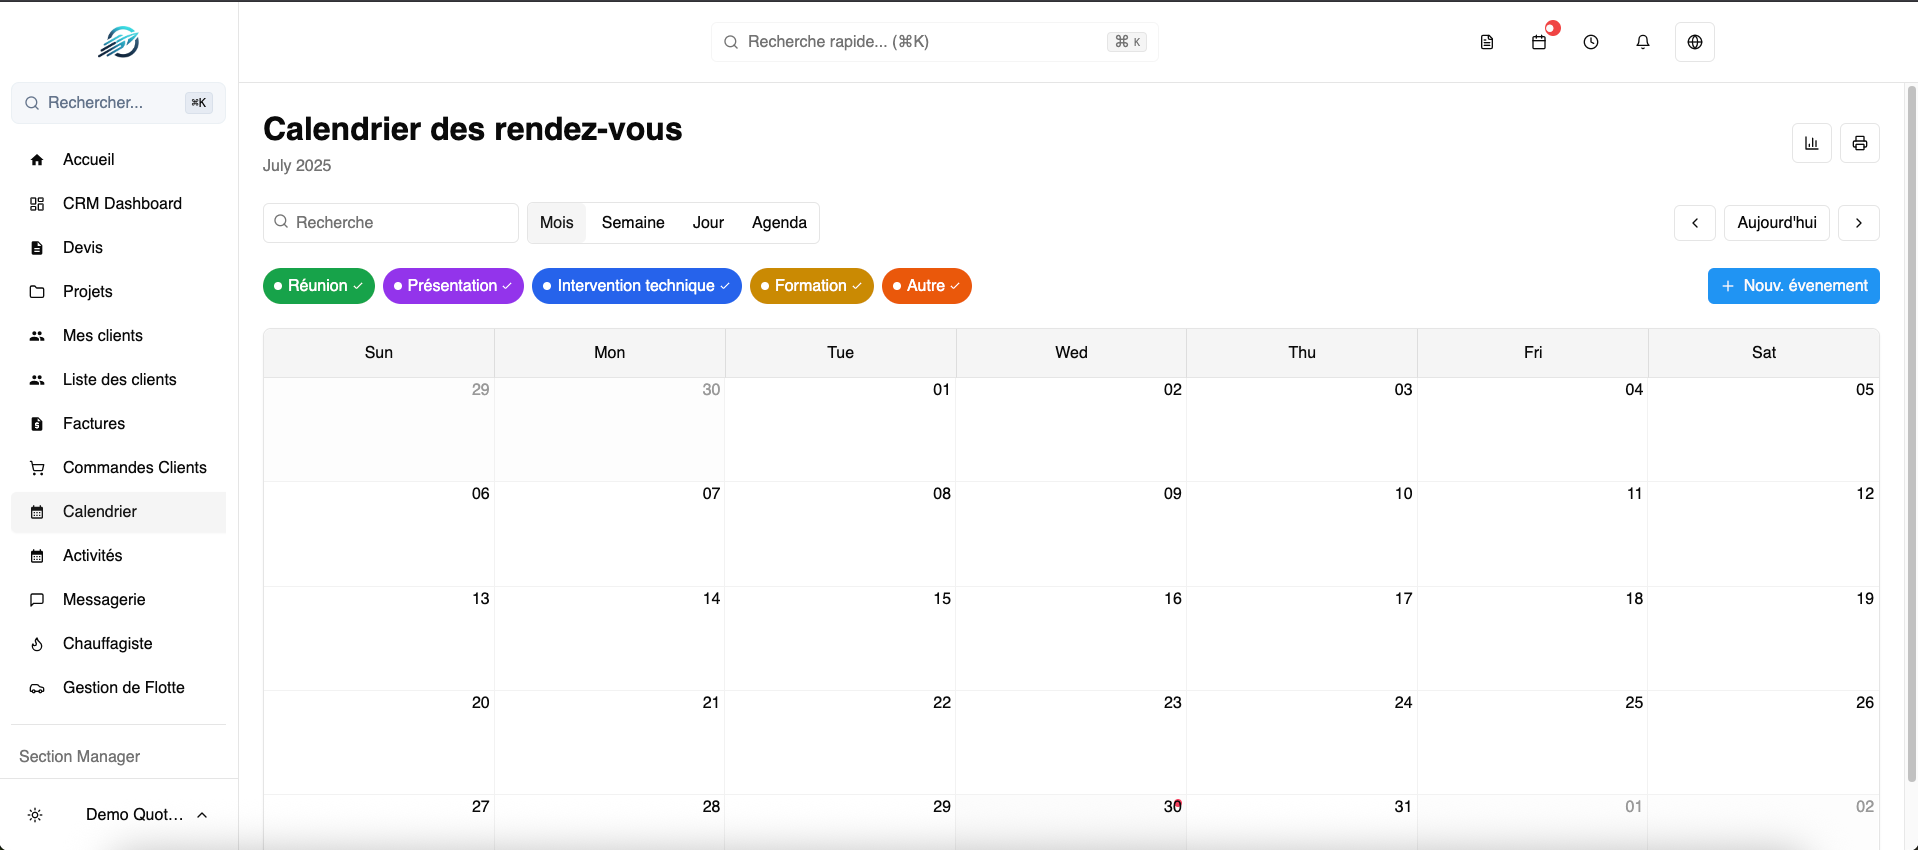Click the clock history icon in header
This screenshot has height=850, width=1918.
[x=1590, y=42]
